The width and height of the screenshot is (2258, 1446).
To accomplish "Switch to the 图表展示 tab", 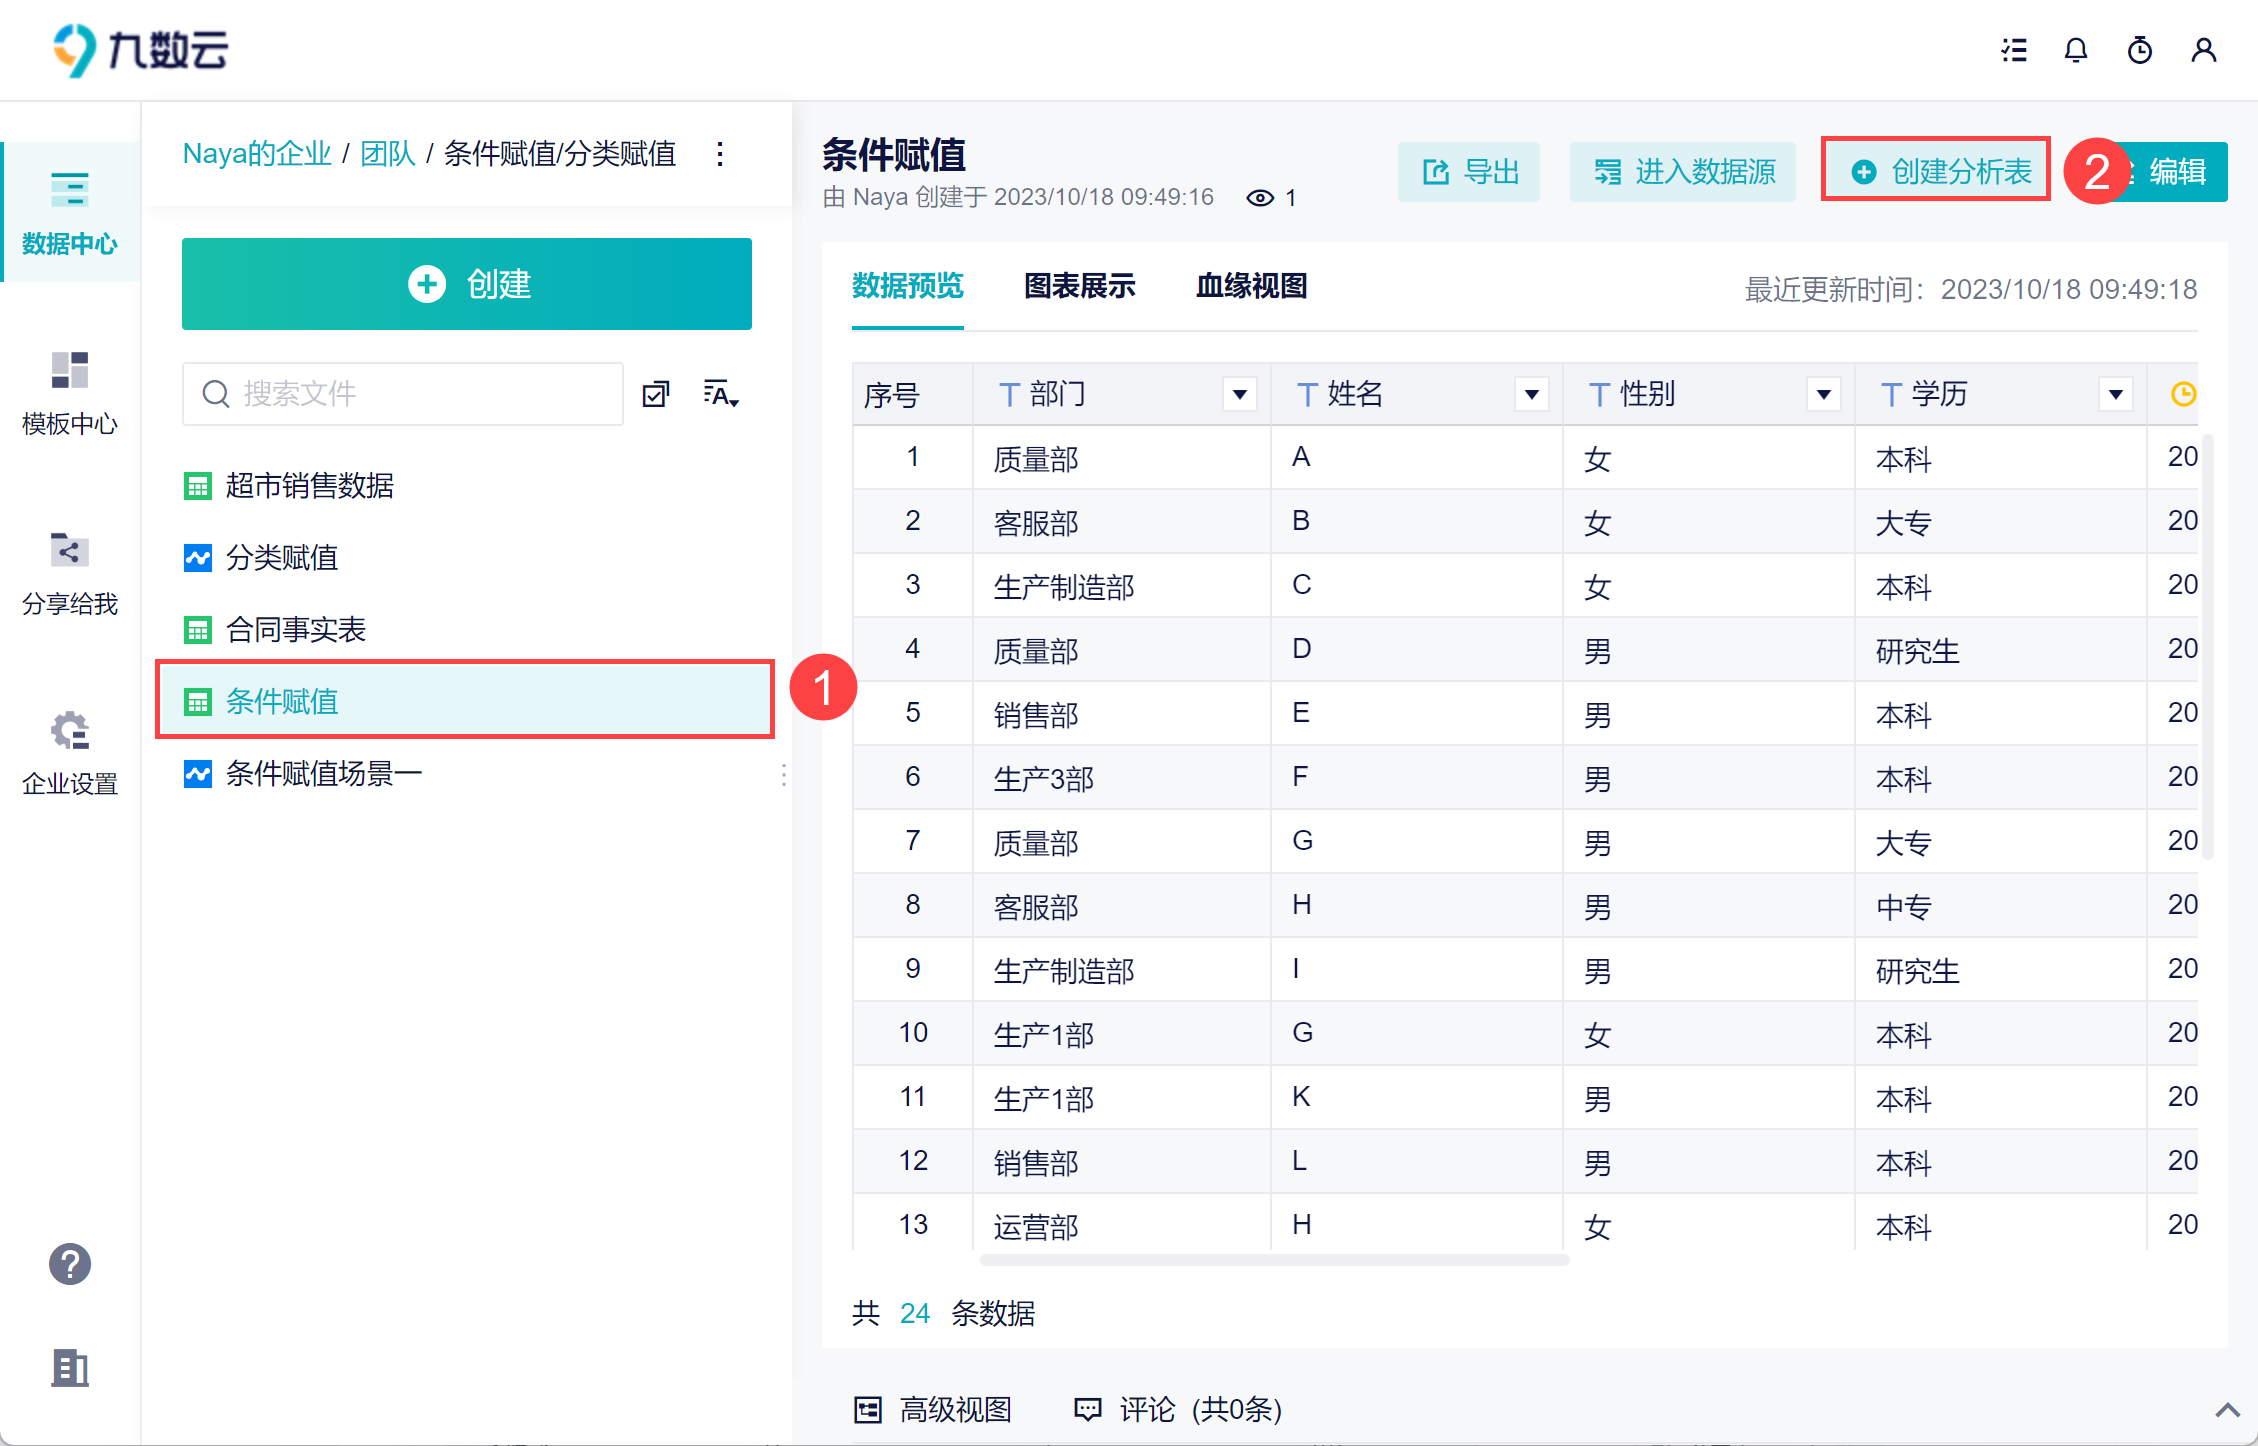I will pyautogui.click(x=1079, y=287).
